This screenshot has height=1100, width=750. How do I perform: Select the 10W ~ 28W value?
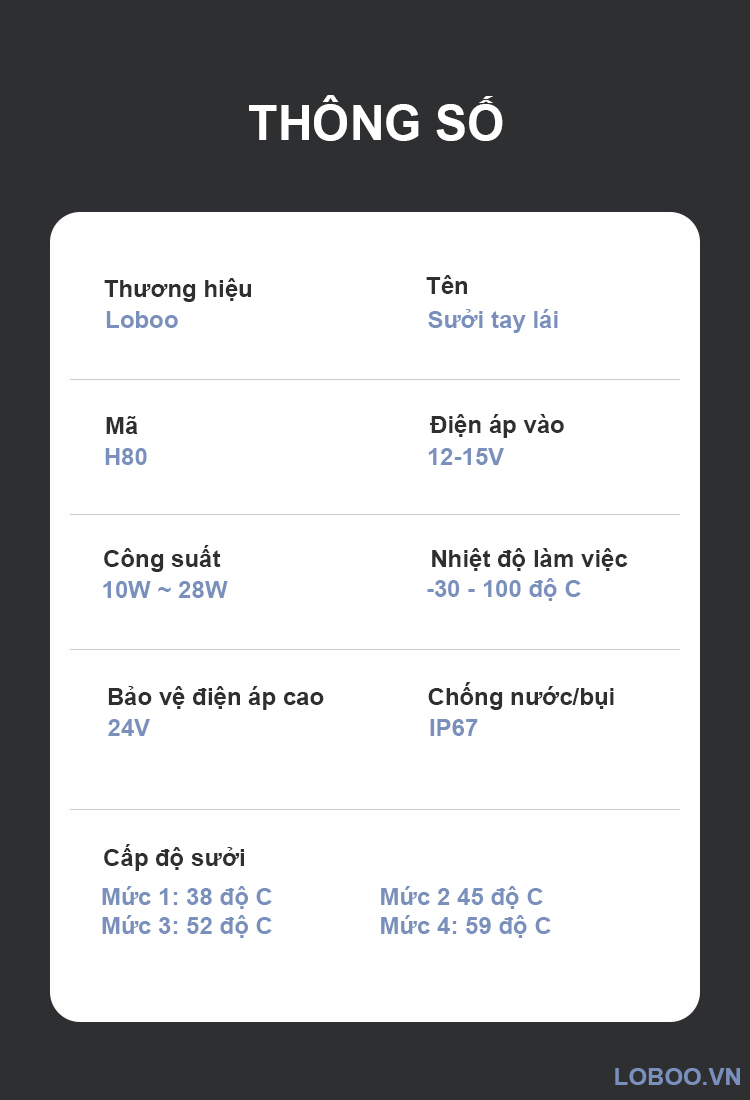165,590
